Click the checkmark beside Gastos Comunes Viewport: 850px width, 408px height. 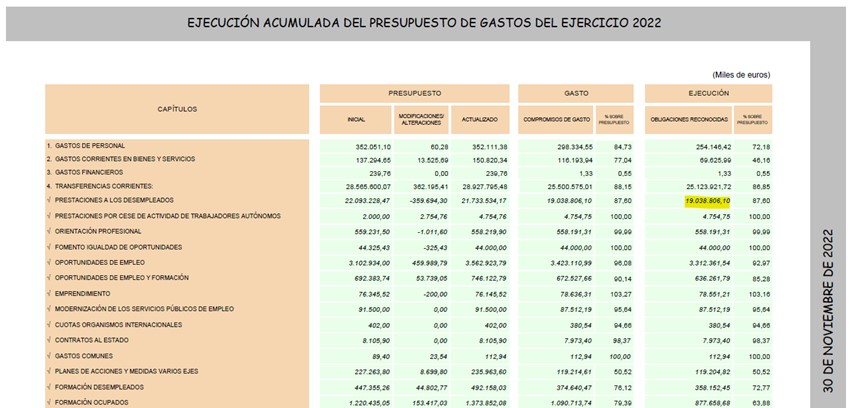click(x=48, y=353)
